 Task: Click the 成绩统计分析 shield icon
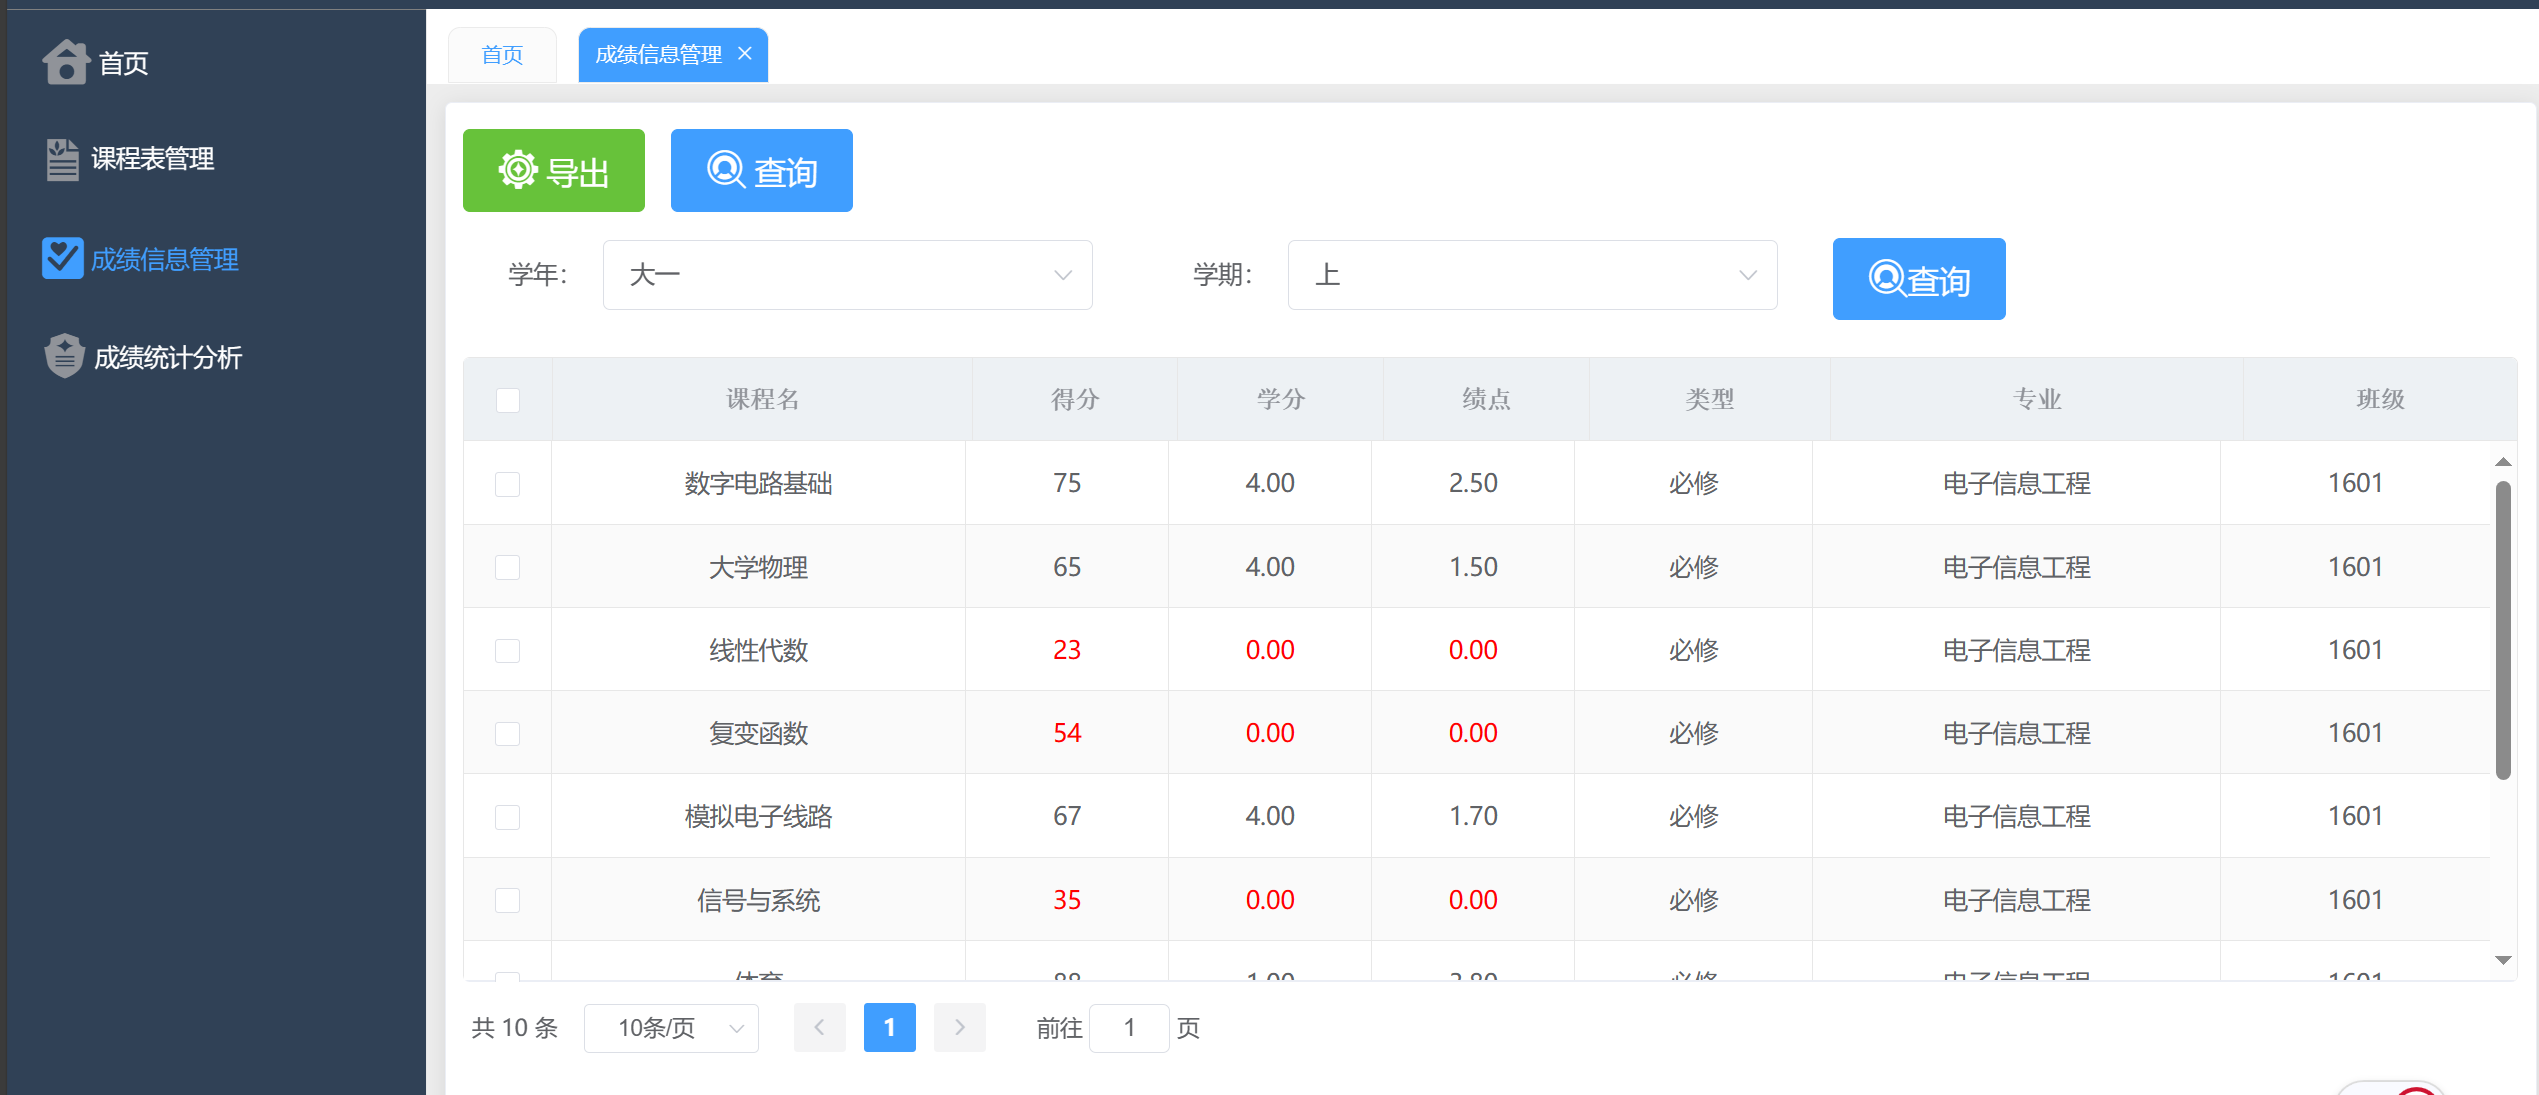64,356
